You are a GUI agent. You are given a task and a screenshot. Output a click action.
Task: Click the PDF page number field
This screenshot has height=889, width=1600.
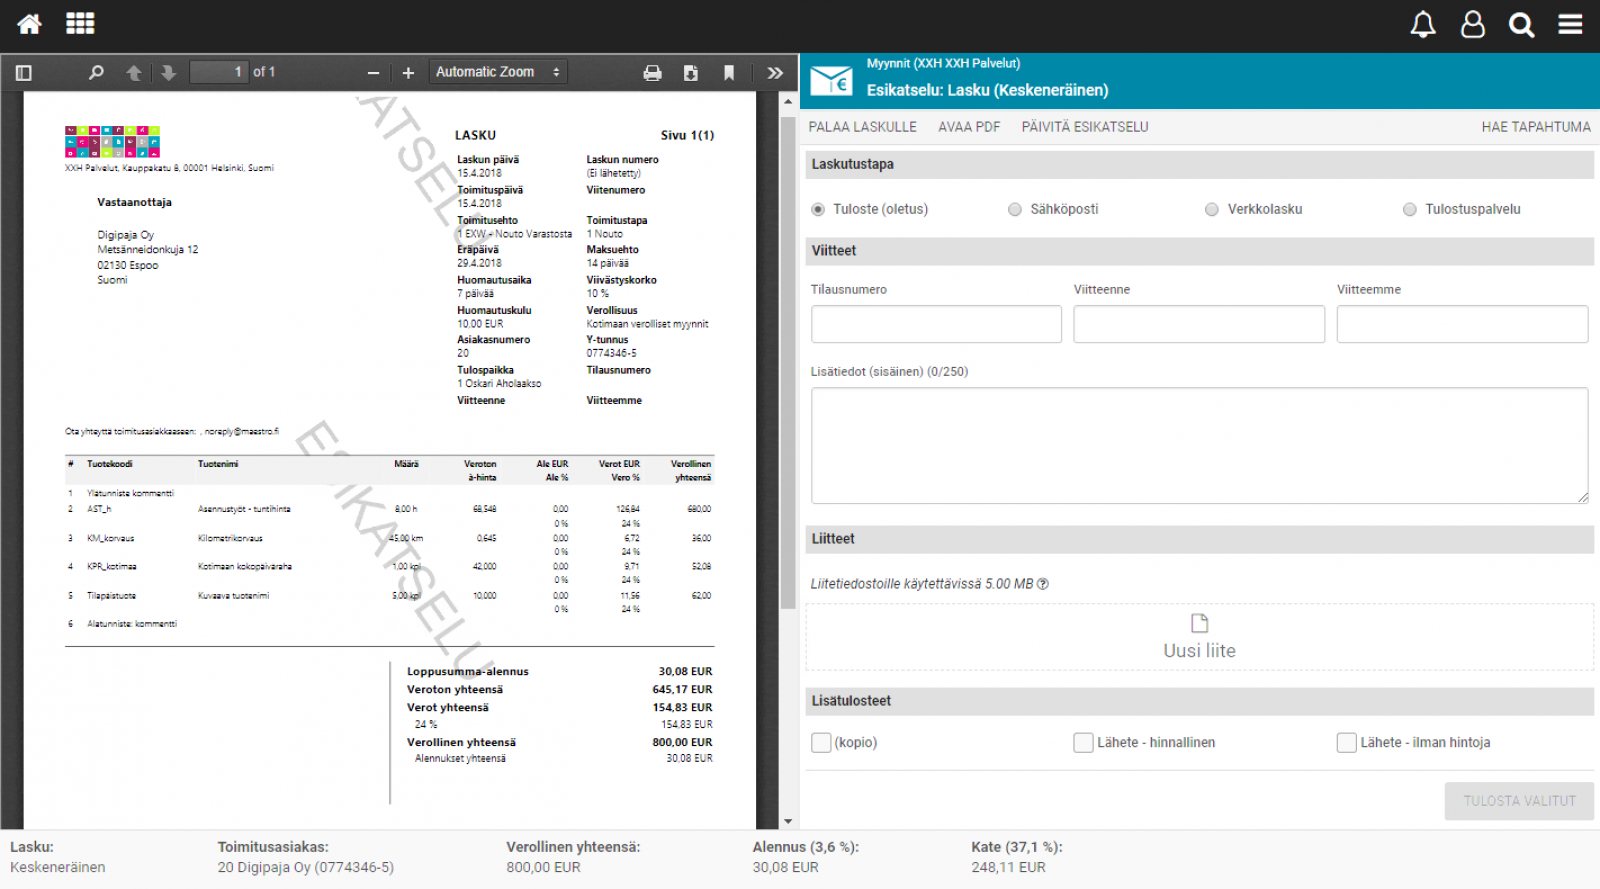pyautogui.click(x=219, y=72)
